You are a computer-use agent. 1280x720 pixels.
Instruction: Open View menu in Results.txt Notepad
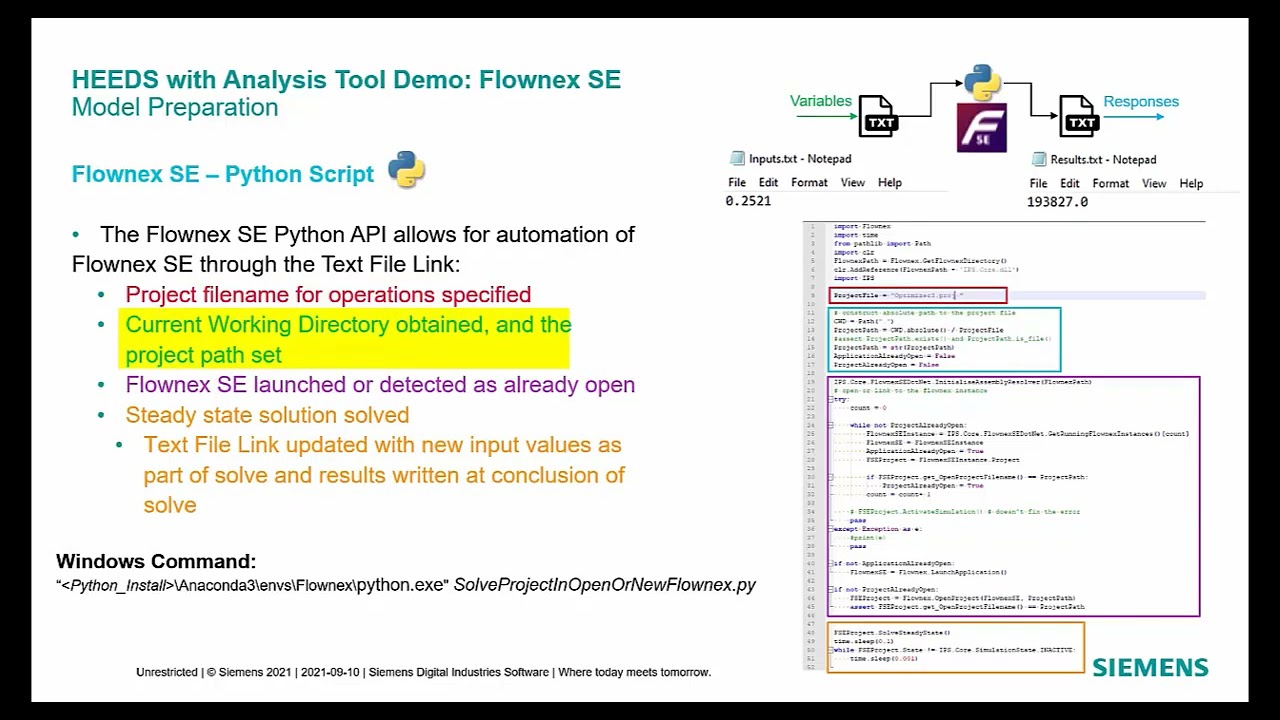click(1154, 184)
